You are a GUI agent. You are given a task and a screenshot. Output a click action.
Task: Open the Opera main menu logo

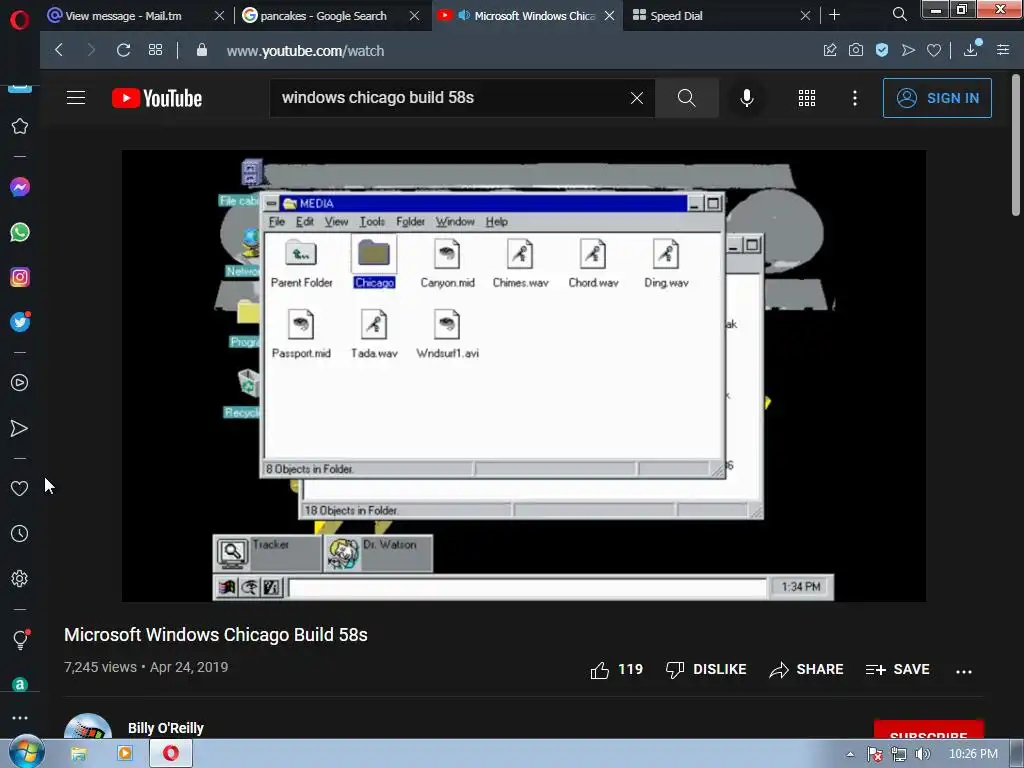(20, 20)
